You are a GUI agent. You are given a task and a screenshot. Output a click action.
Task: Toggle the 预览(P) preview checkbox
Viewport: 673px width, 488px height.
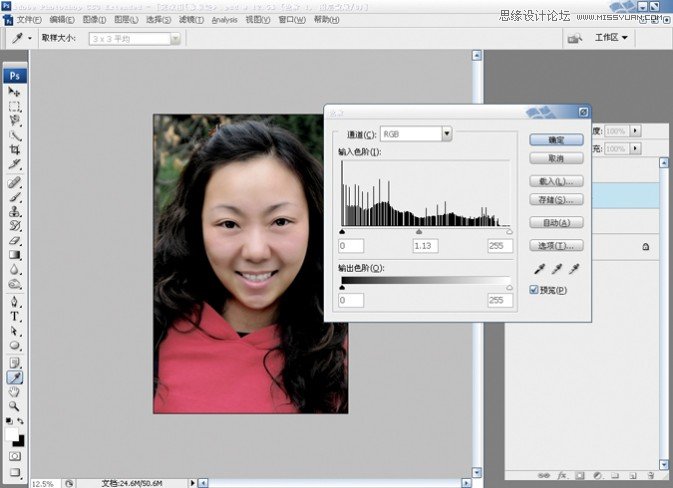[x=534, y=290]
